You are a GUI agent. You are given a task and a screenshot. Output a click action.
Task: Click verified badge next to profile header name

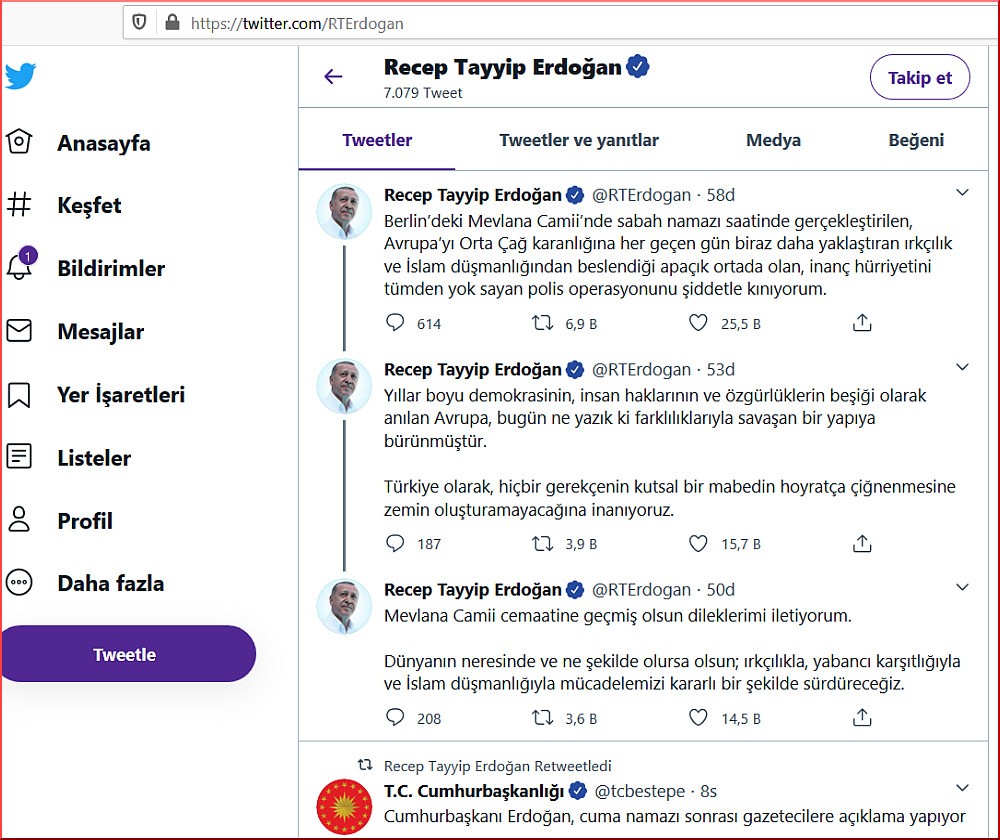(638, 66)
